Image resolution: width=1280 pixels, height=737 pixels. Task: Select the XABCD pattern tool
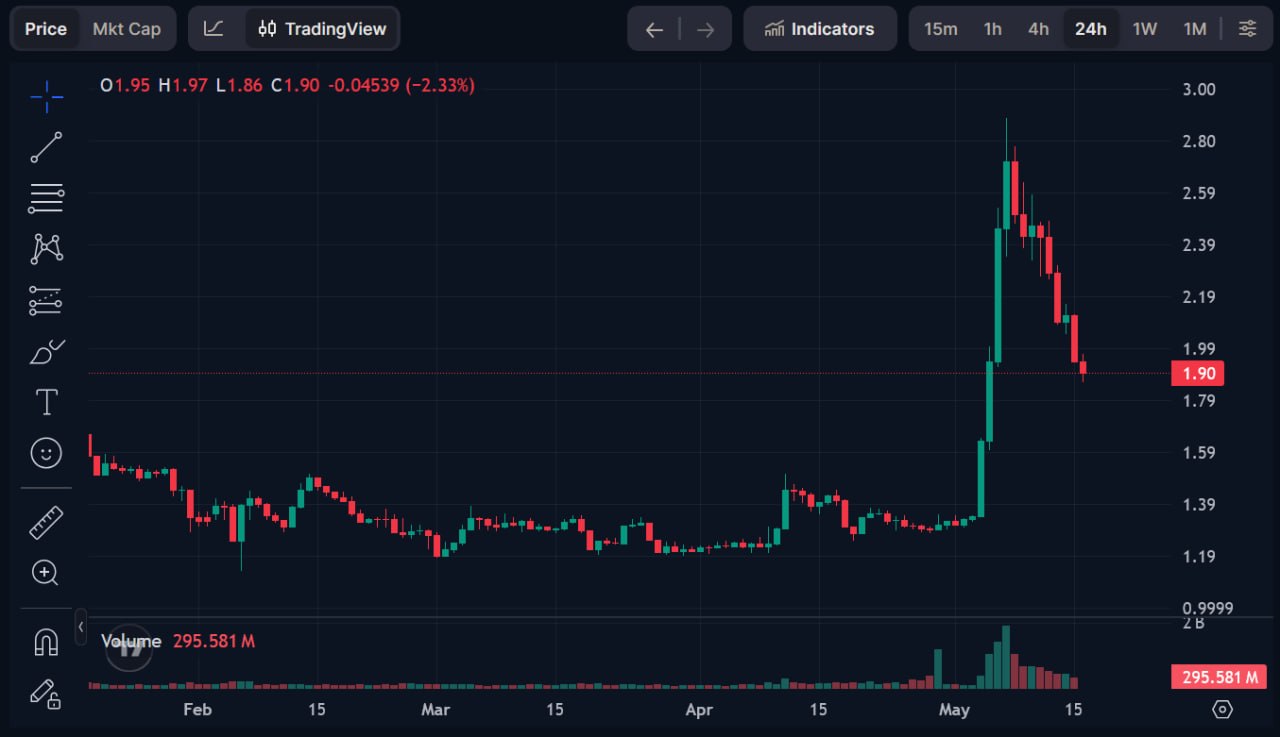pyautogui.click(x=46, y=249)
